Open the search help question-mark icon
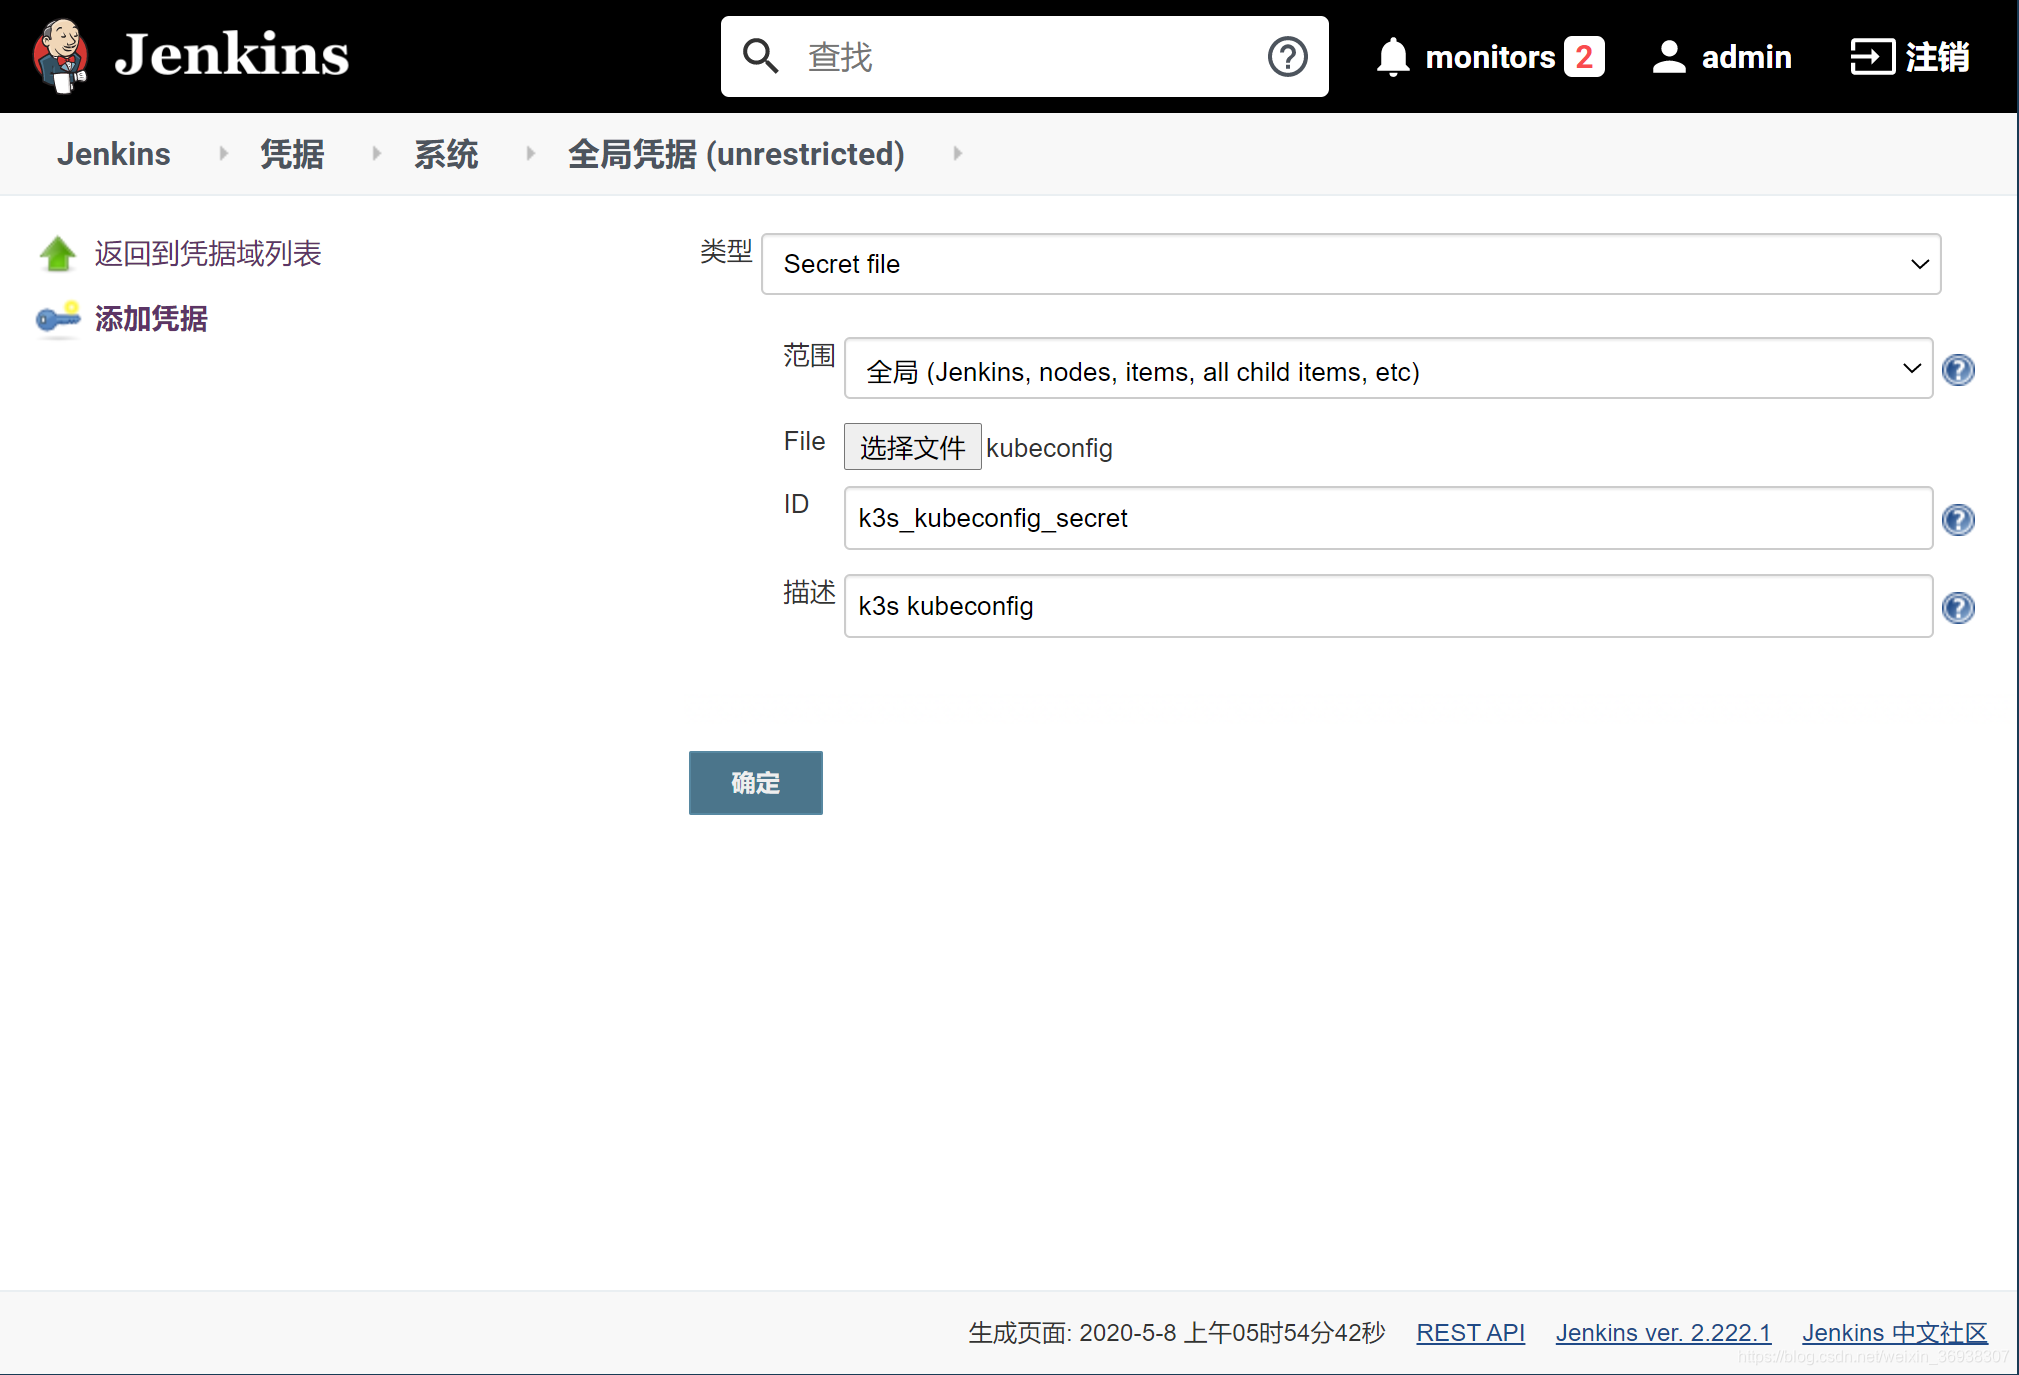 [x=1287, y=56]
